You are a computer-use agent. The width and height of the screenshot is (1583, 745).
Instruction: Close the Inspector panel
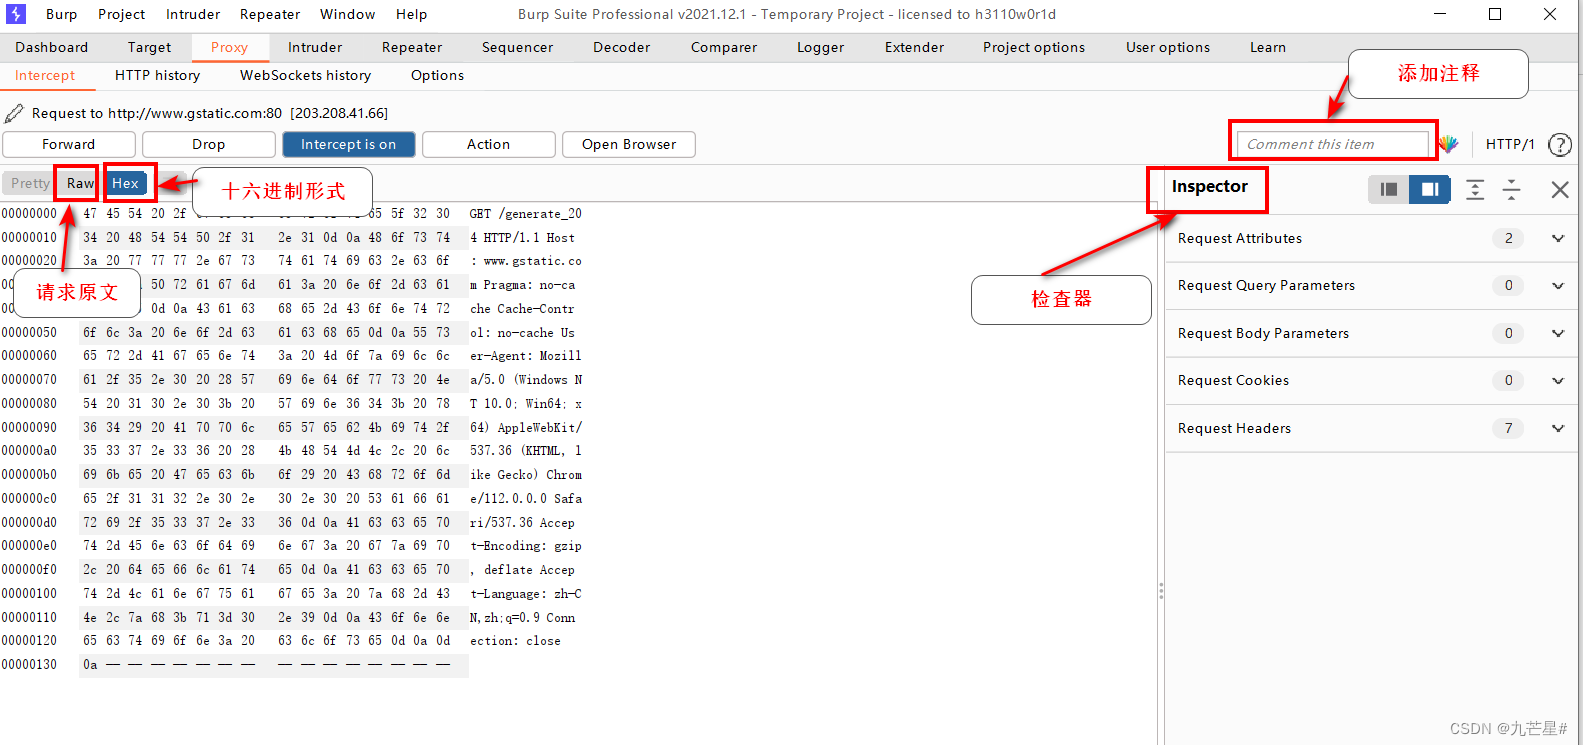[x=1560, y=189]
